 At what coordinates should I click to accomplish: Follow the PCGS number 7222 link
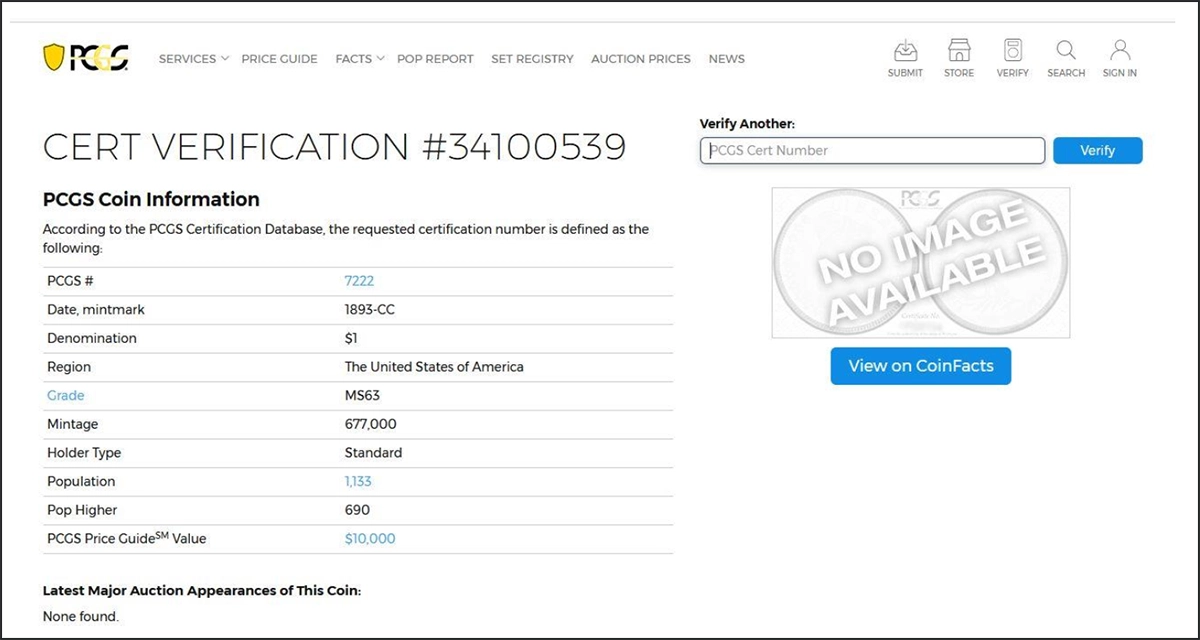tap(359, 281)
